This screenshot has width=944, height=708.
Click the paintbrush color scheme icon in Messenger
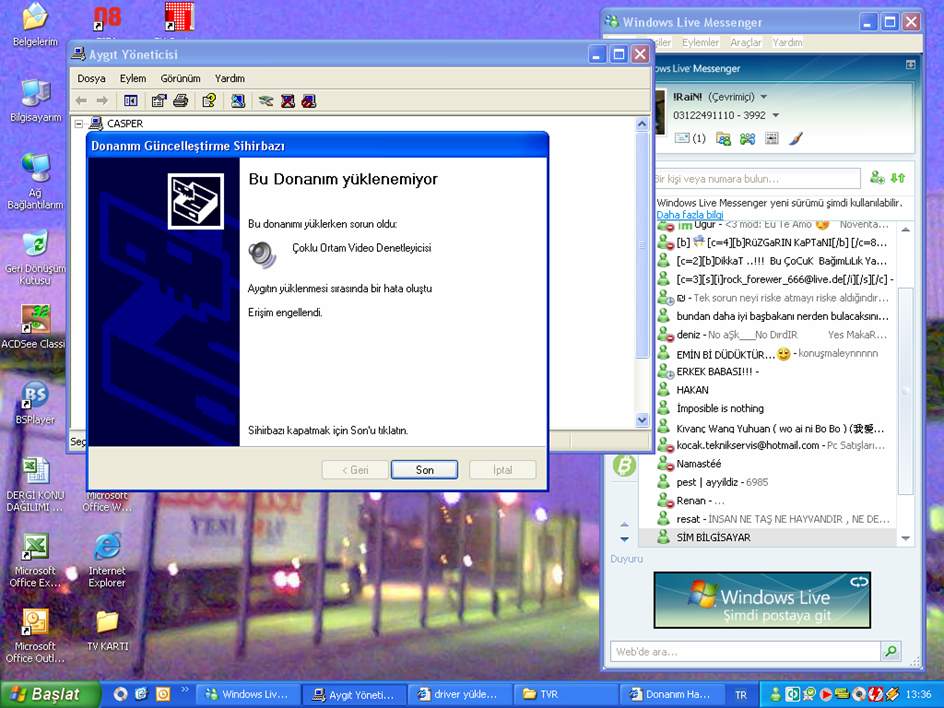click(x=795, y=139)
